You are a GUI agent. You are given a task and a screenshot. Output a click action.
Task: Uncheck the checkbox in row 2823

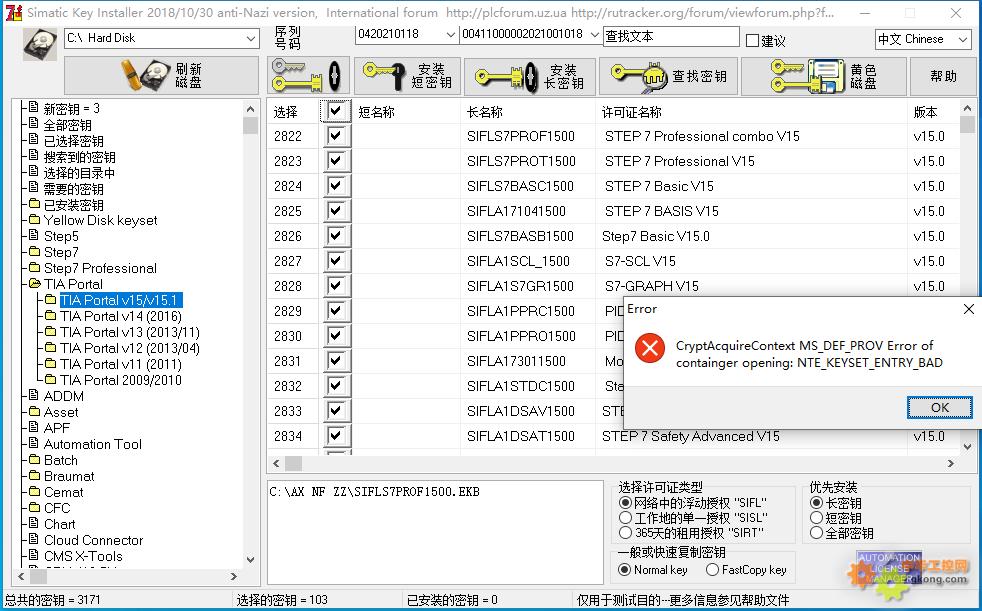point(336,161)
